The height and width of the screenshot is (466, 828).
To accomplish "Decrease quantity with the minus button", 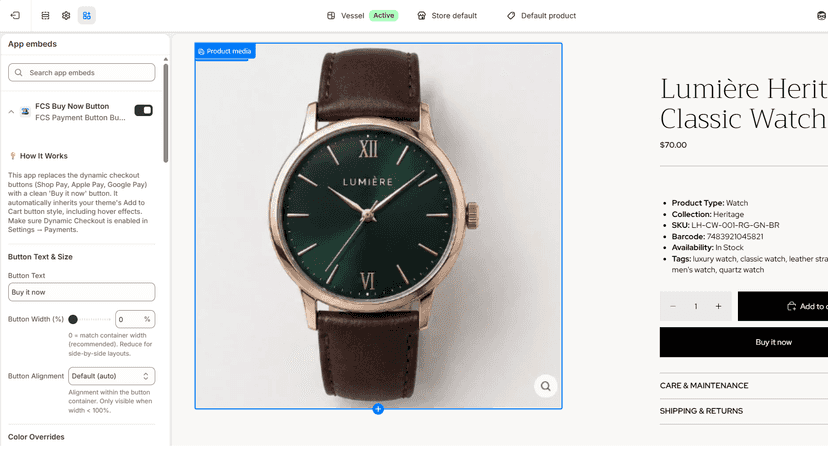I will click(673, 306).
